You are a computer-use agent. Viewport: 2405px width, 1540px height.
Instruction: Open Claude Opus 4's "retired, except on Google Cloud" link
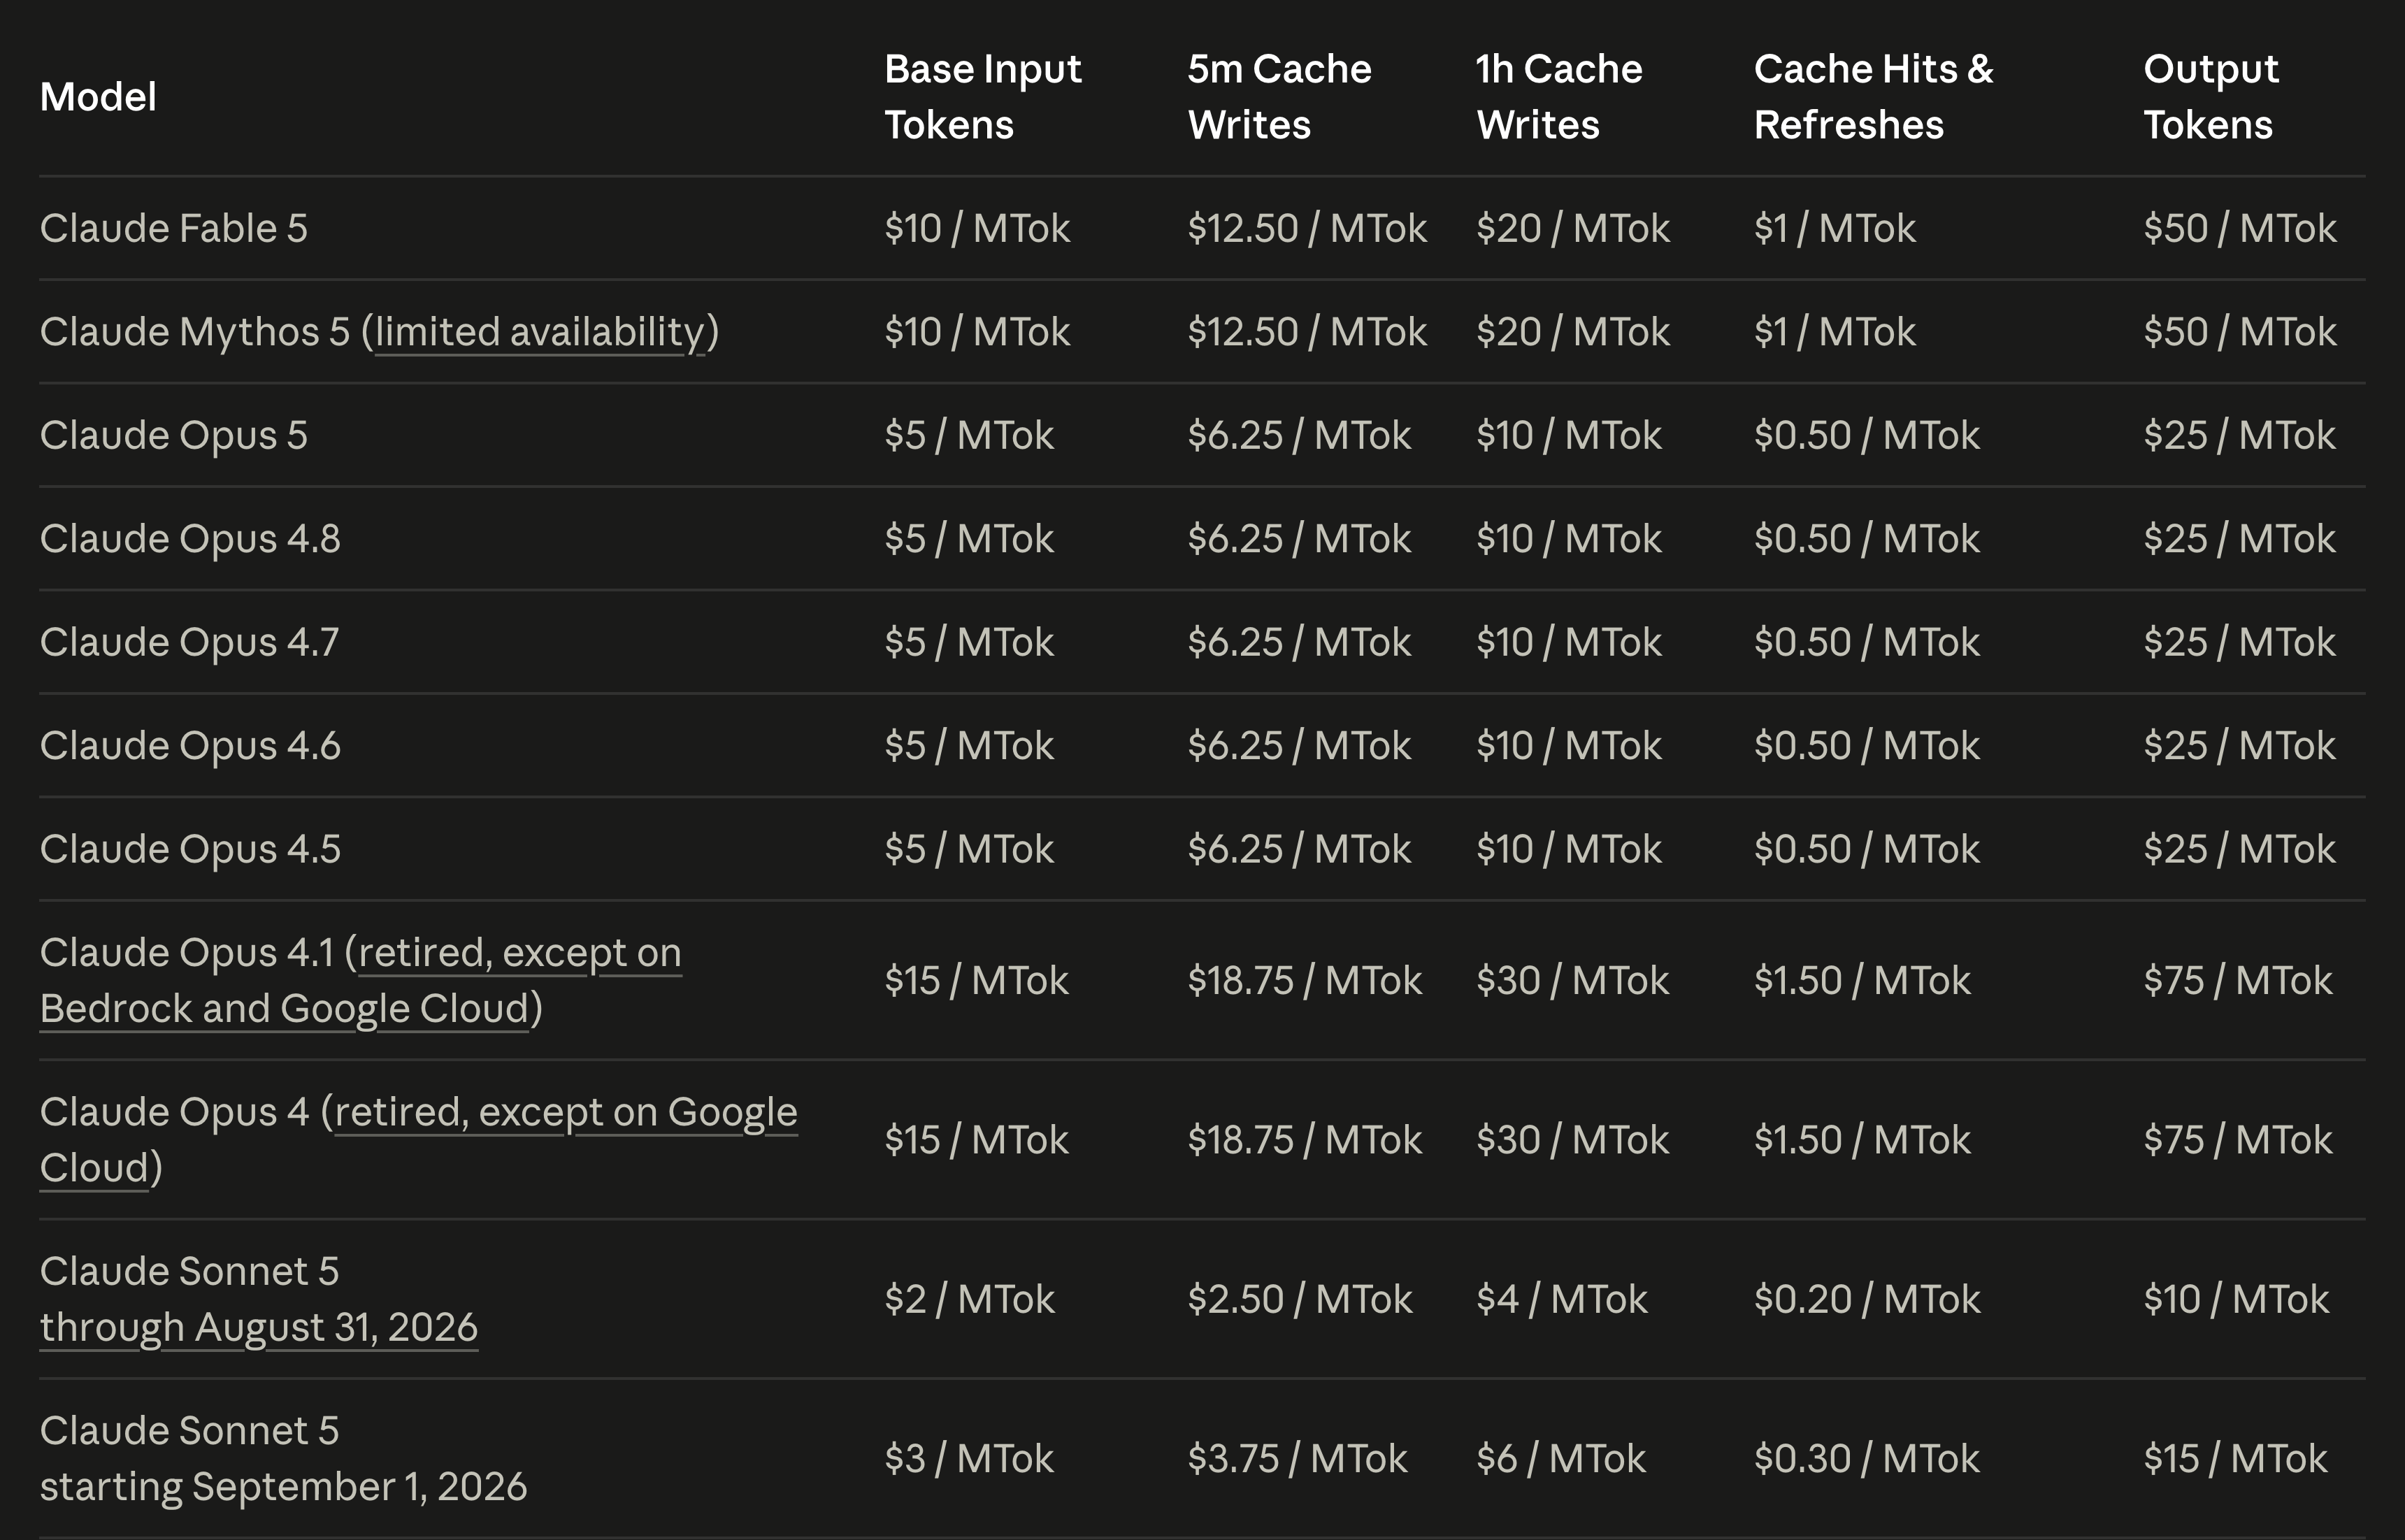click(418, 1139)
